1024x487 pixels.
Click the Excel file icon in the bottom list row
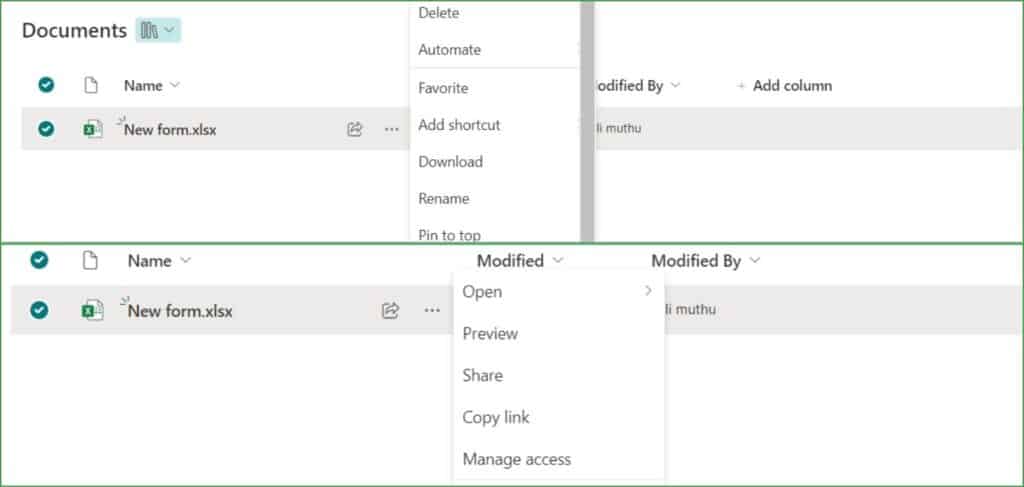tap(93, 311)
